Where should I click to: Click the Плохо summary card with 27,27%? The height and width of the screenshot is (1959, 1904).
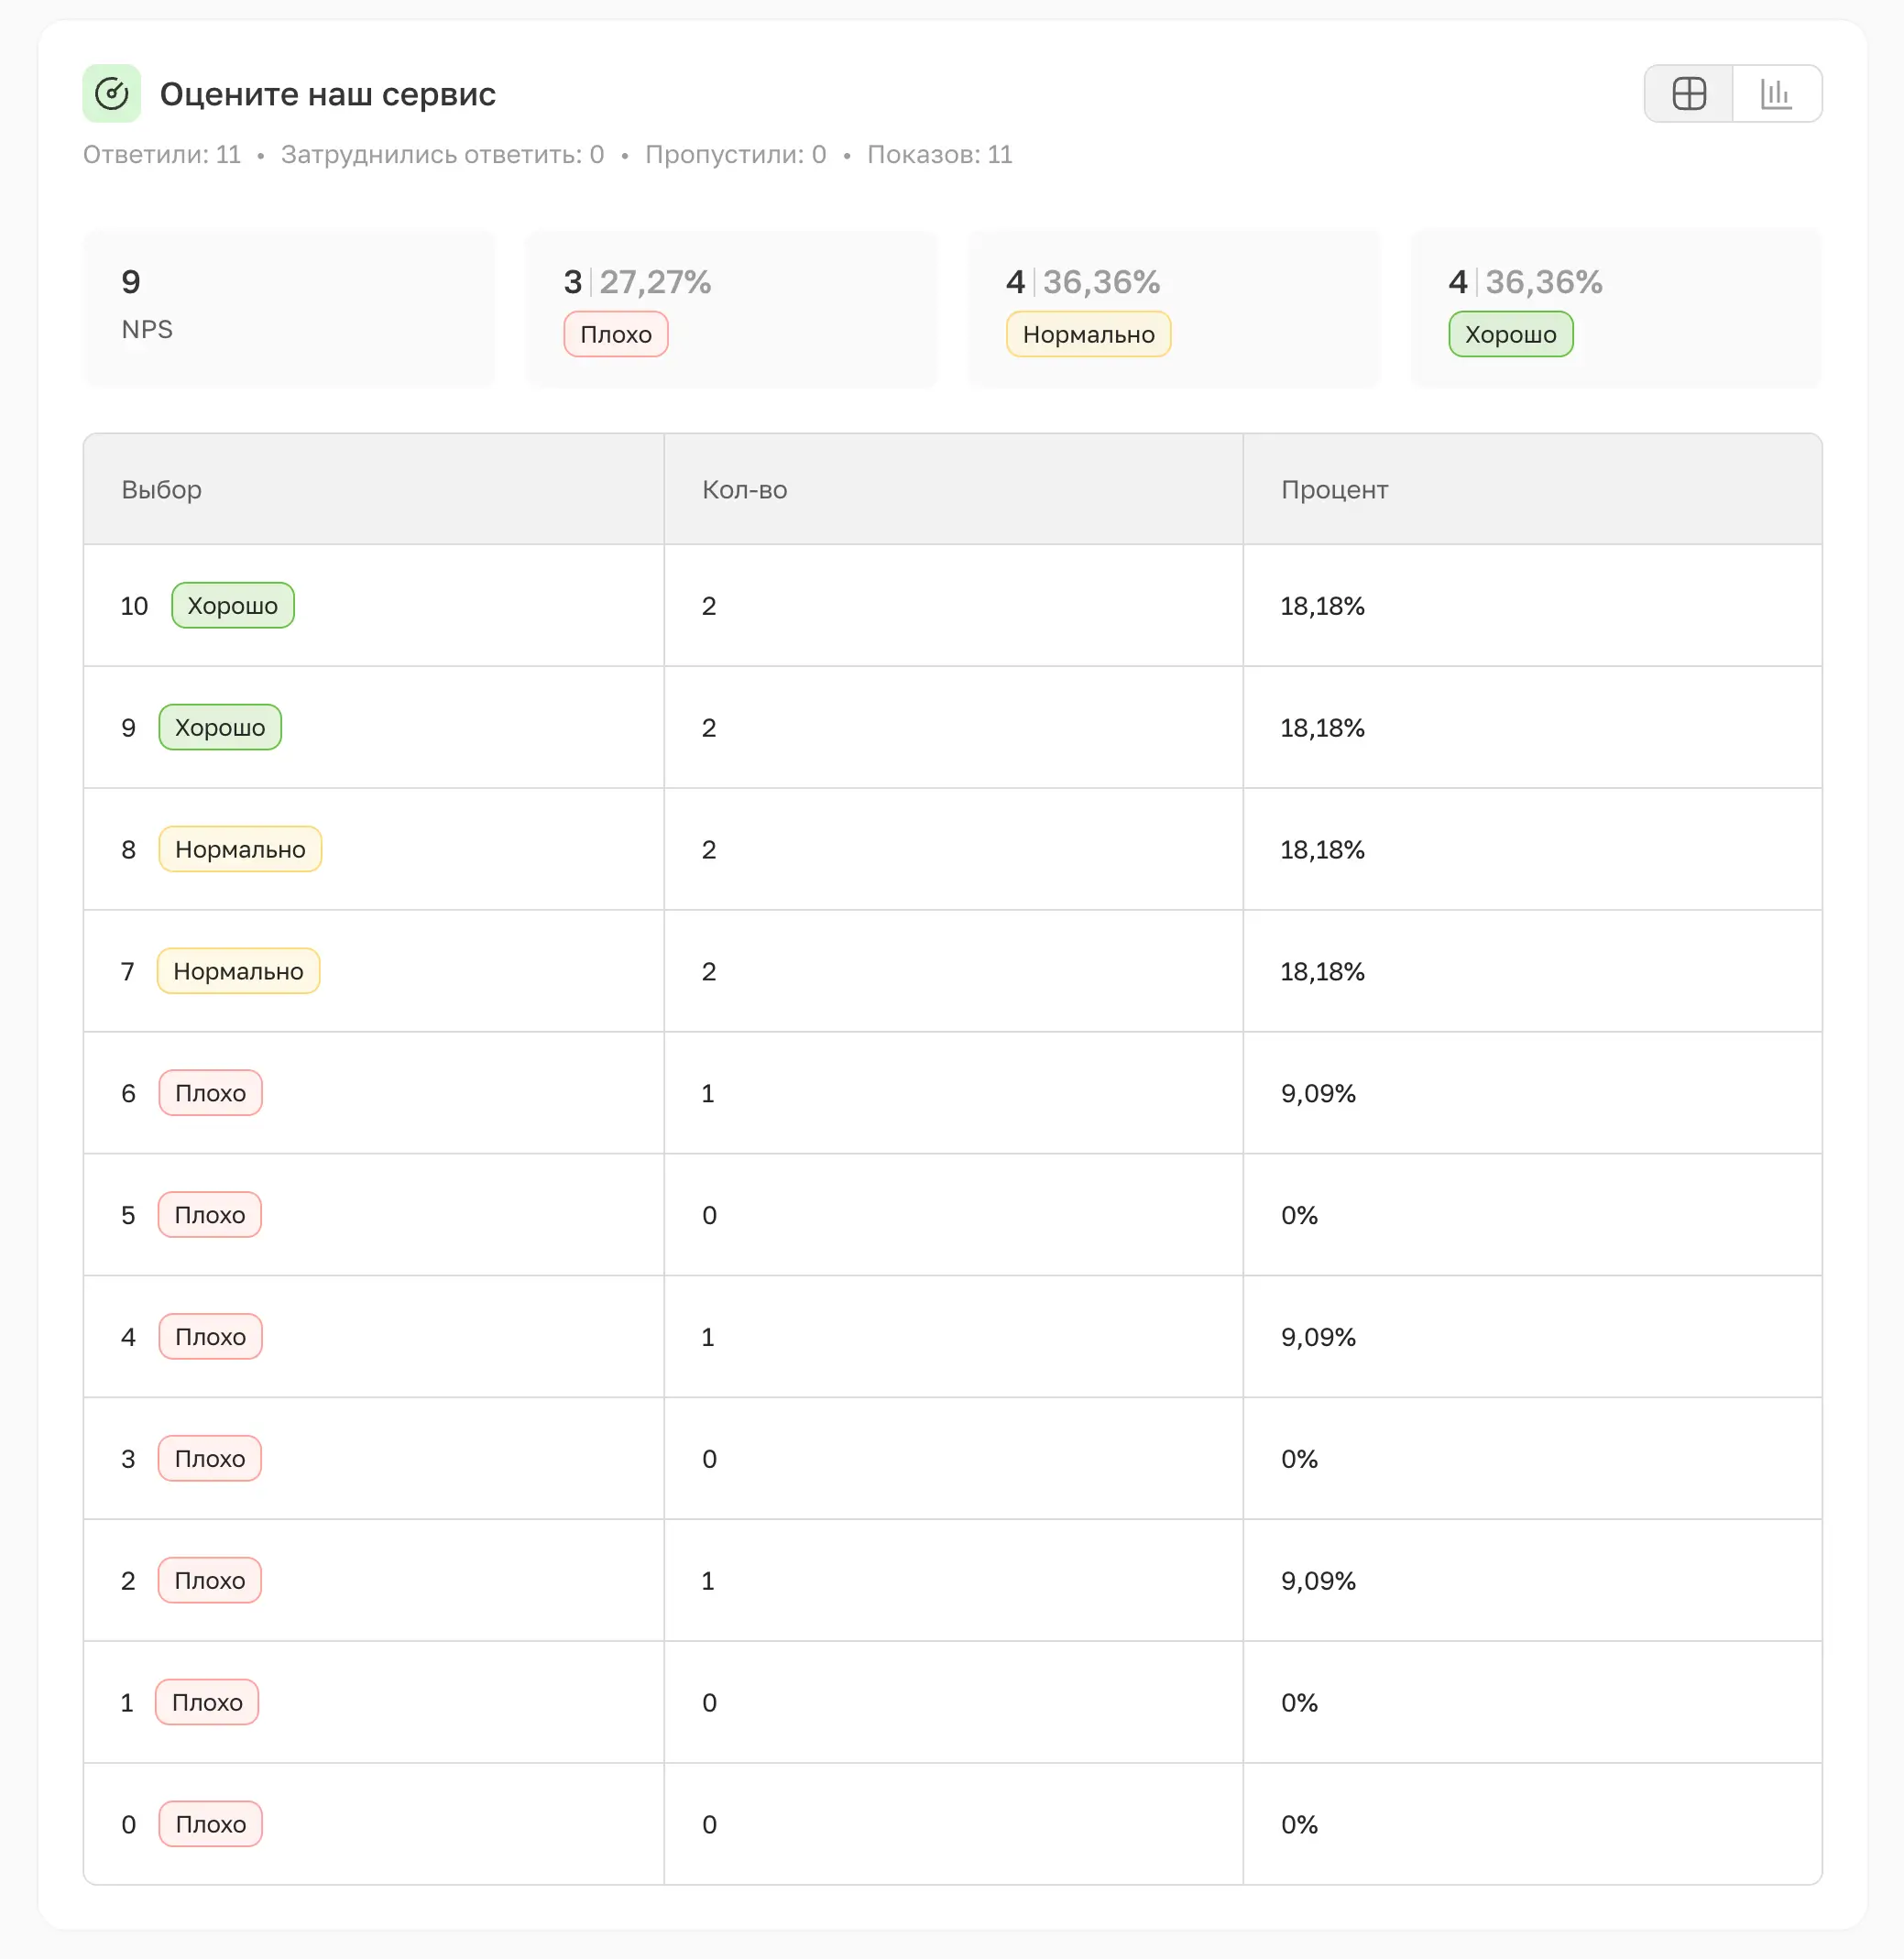731,307
